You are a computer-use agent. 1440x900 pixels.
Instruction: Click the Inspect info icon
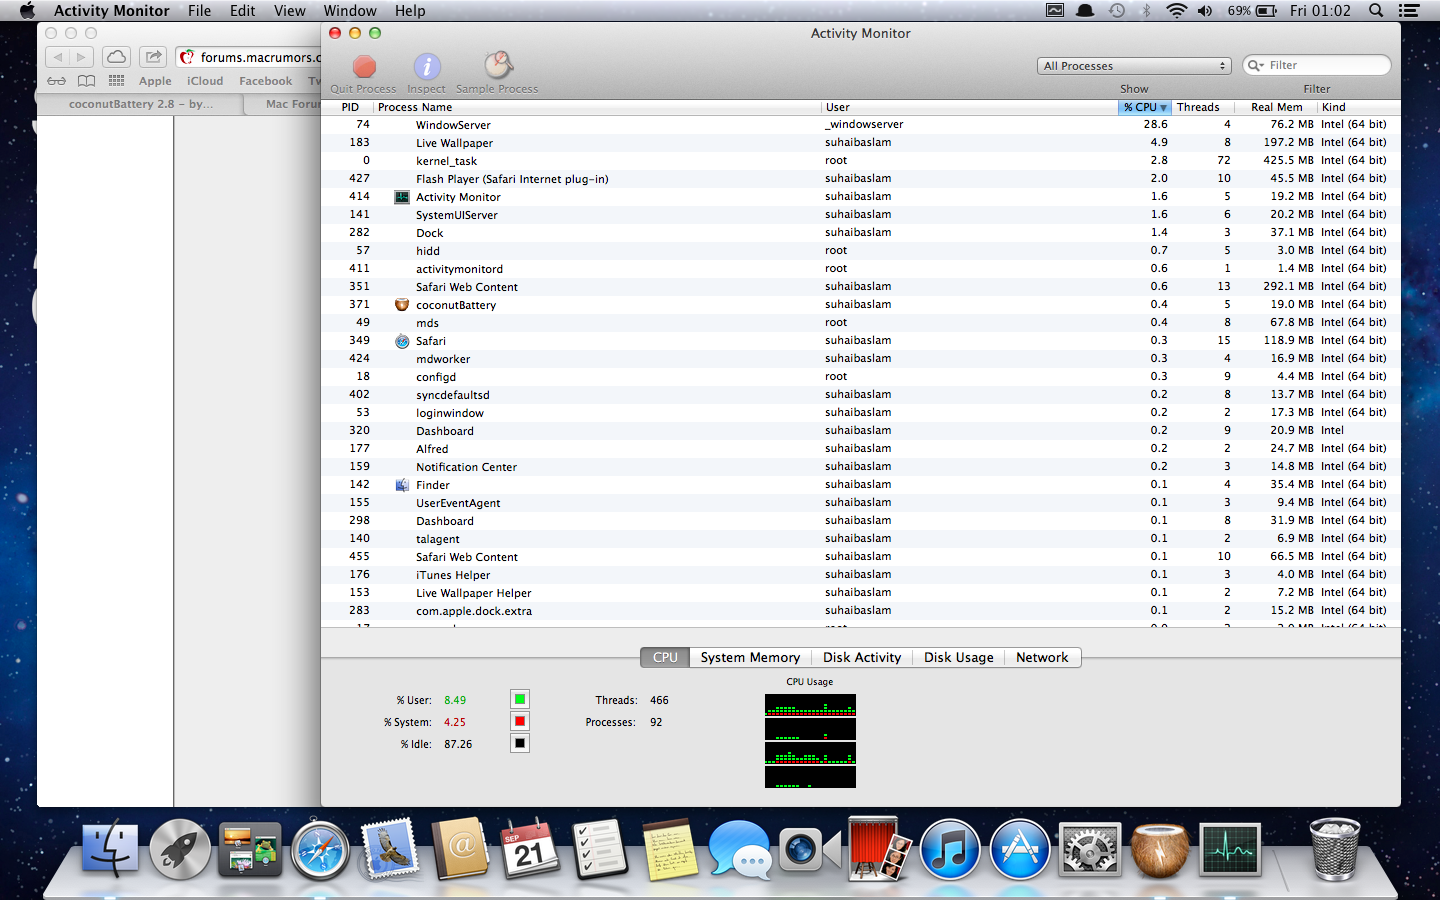pyautogui.click(x=427, y=67)
